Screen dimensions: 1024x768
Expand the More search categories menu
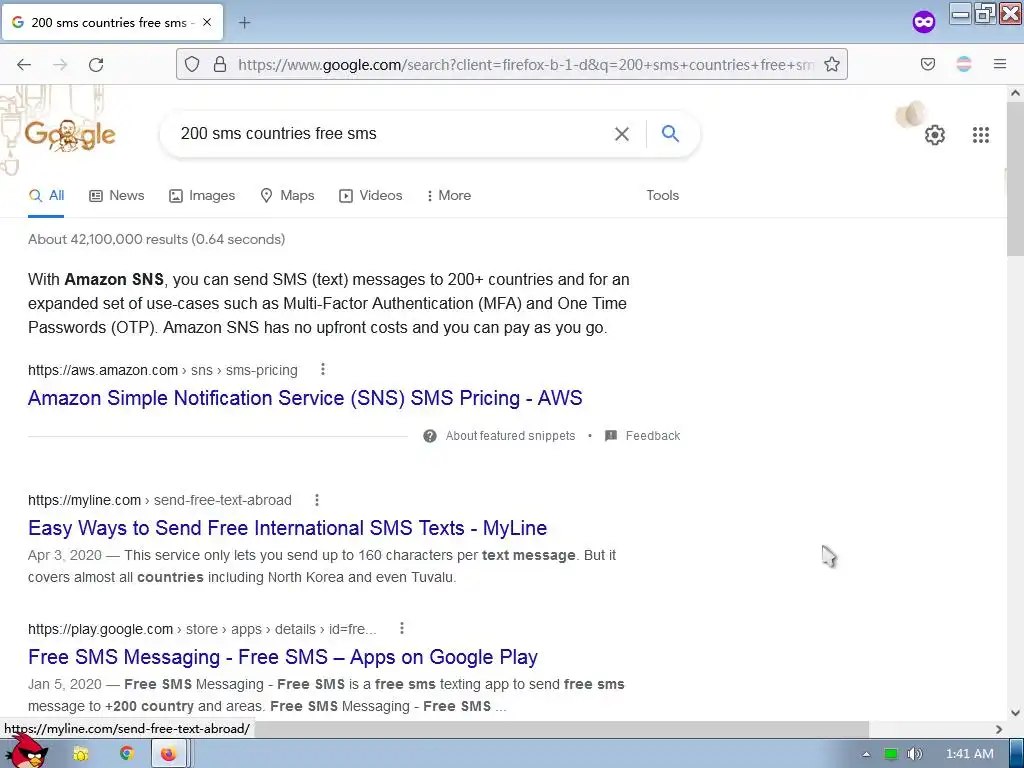[x=449, y=195]
